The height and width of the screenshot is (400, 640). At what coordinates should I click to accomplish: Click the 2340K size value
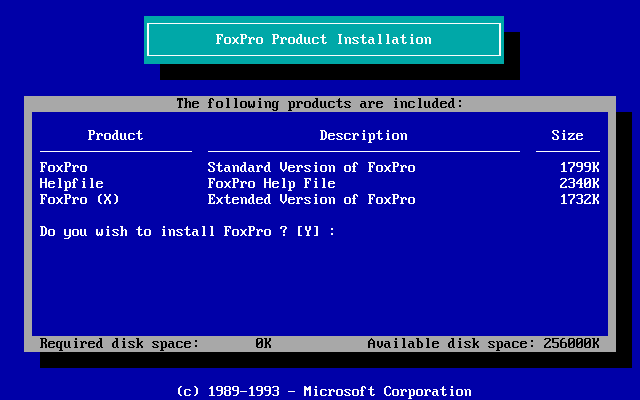580,184
